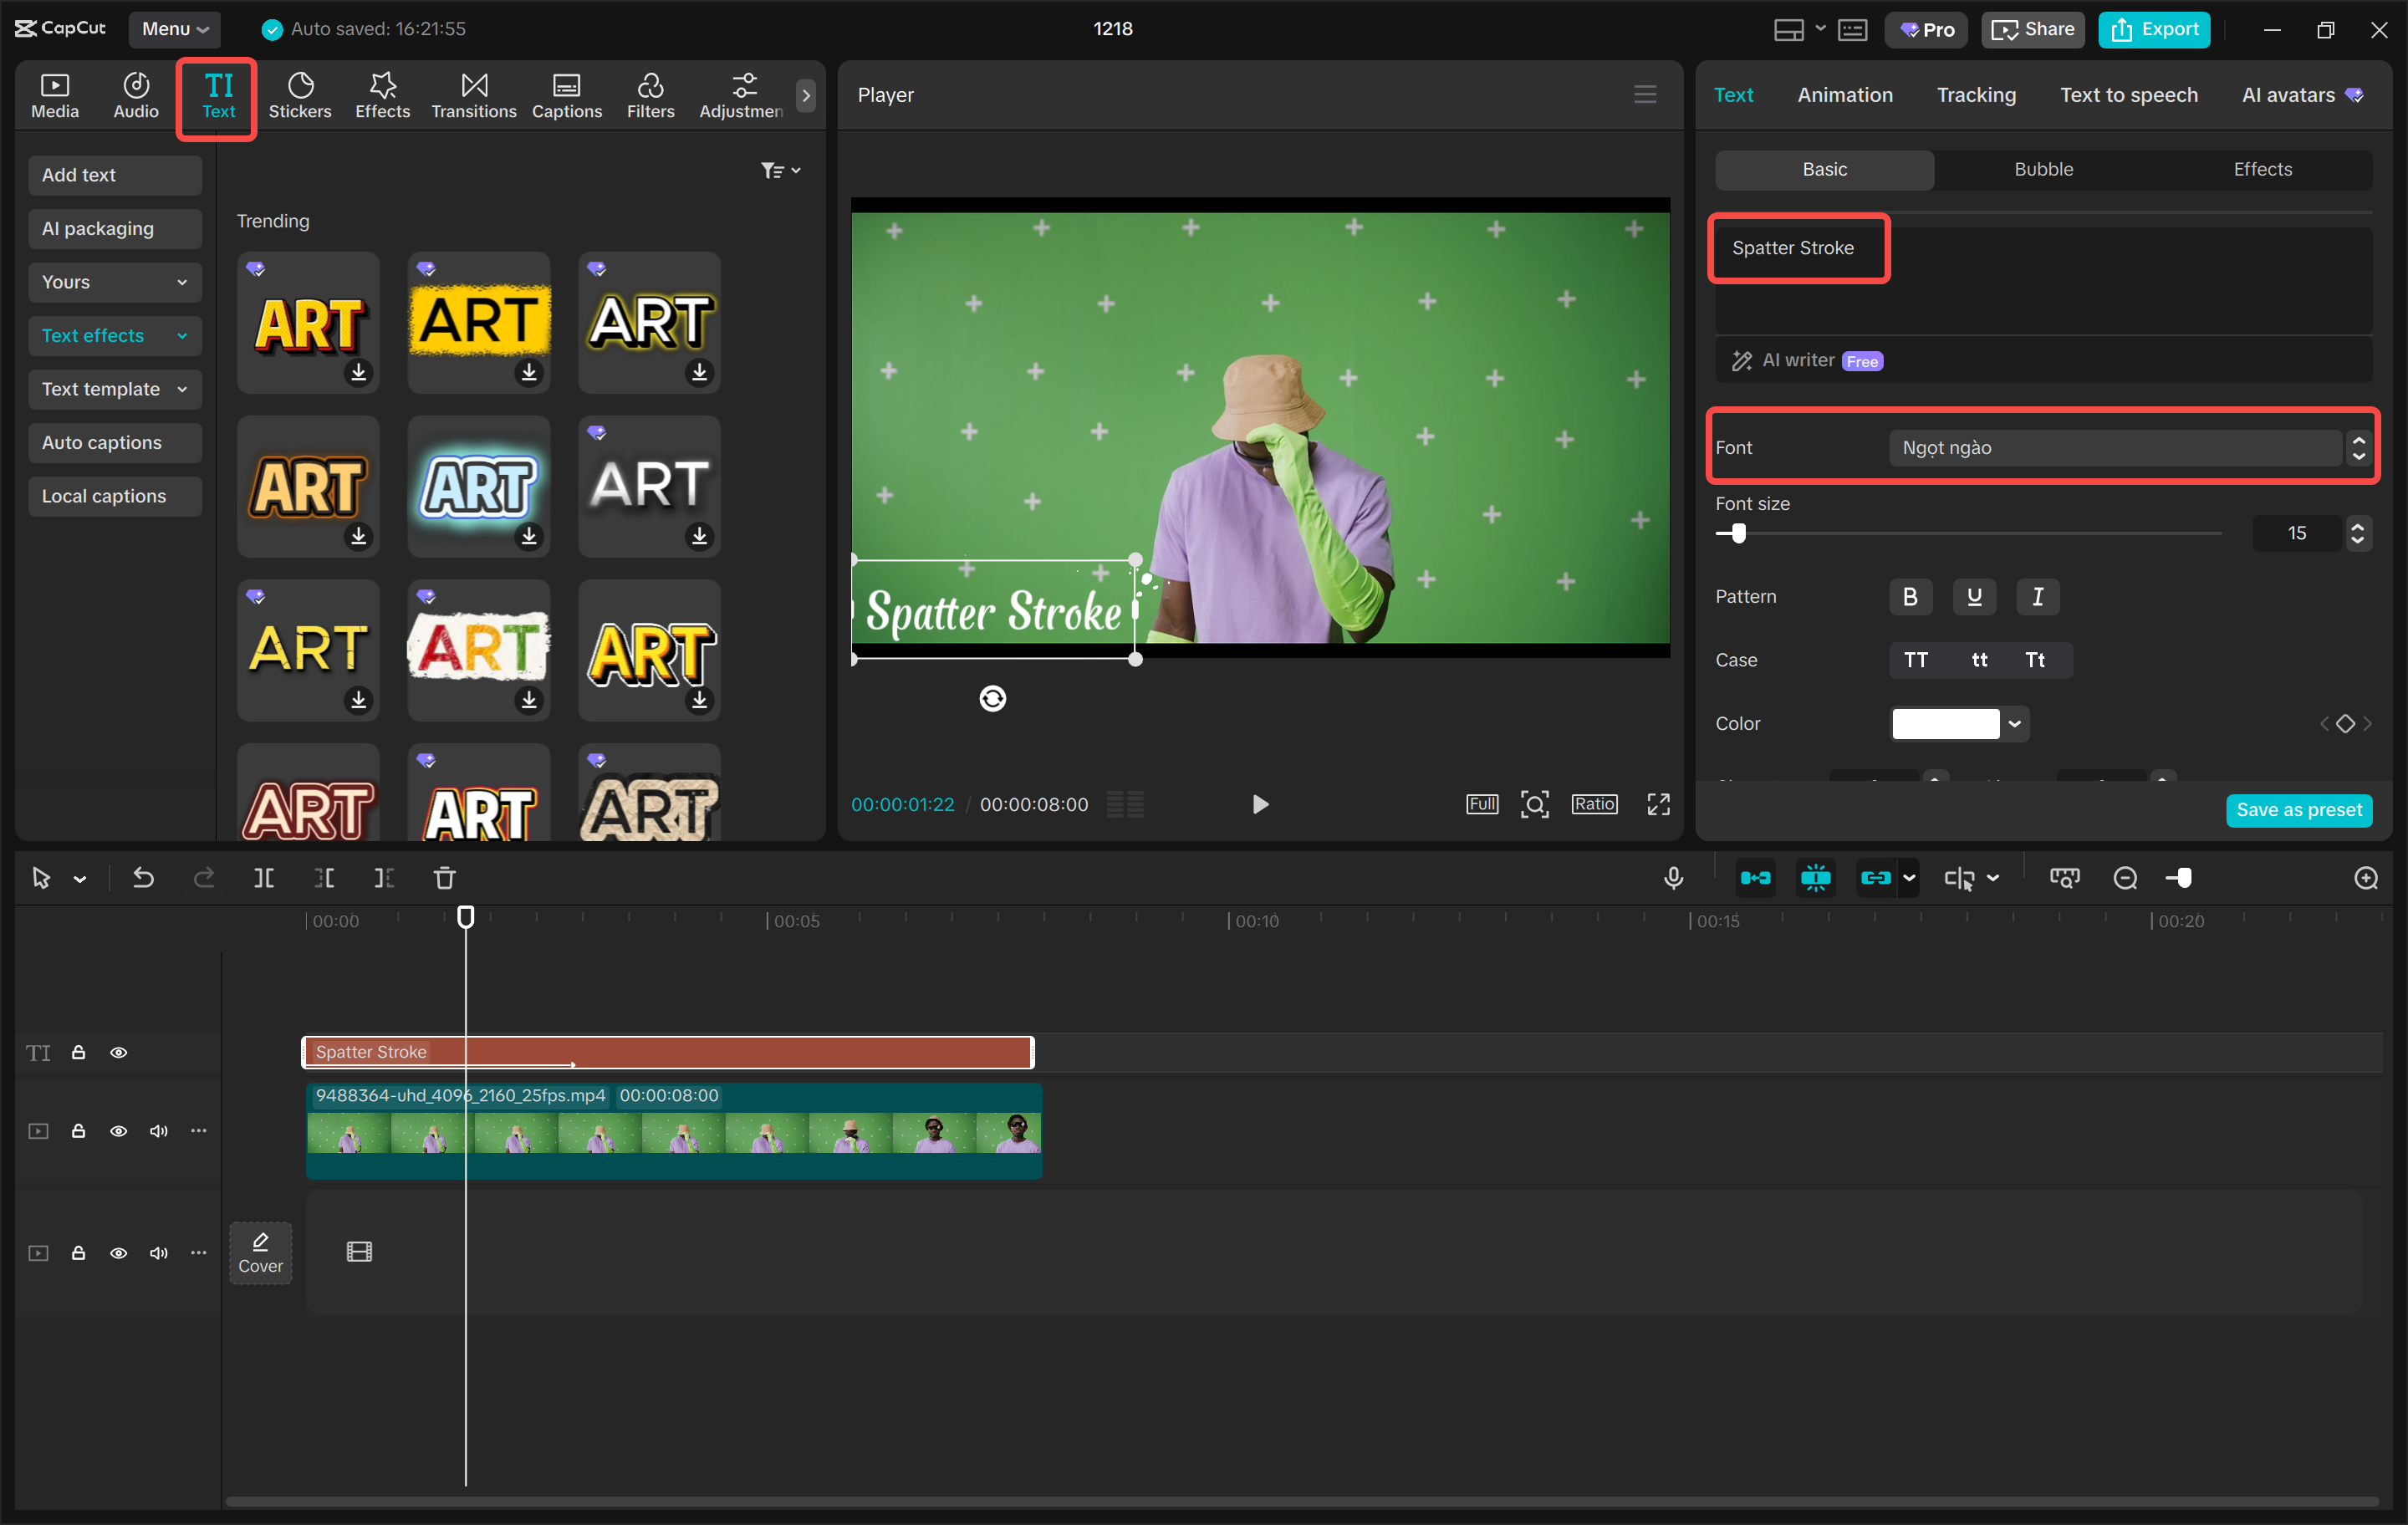Switch to the Animation tab
Image resolution: width=2408 pixels, height=1525 pixels.
click(x=1844, y=95)
